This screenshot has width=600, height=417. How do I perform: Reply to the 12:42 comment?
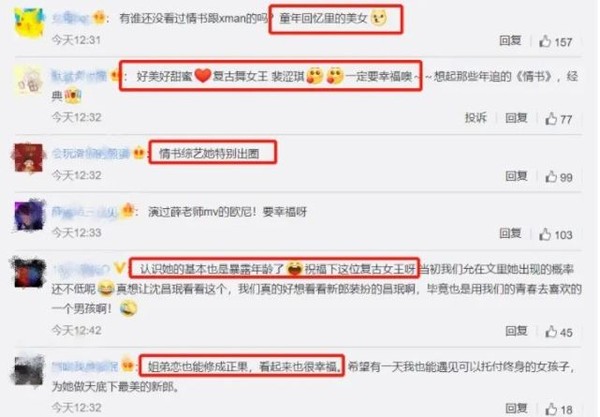(516, 331)
